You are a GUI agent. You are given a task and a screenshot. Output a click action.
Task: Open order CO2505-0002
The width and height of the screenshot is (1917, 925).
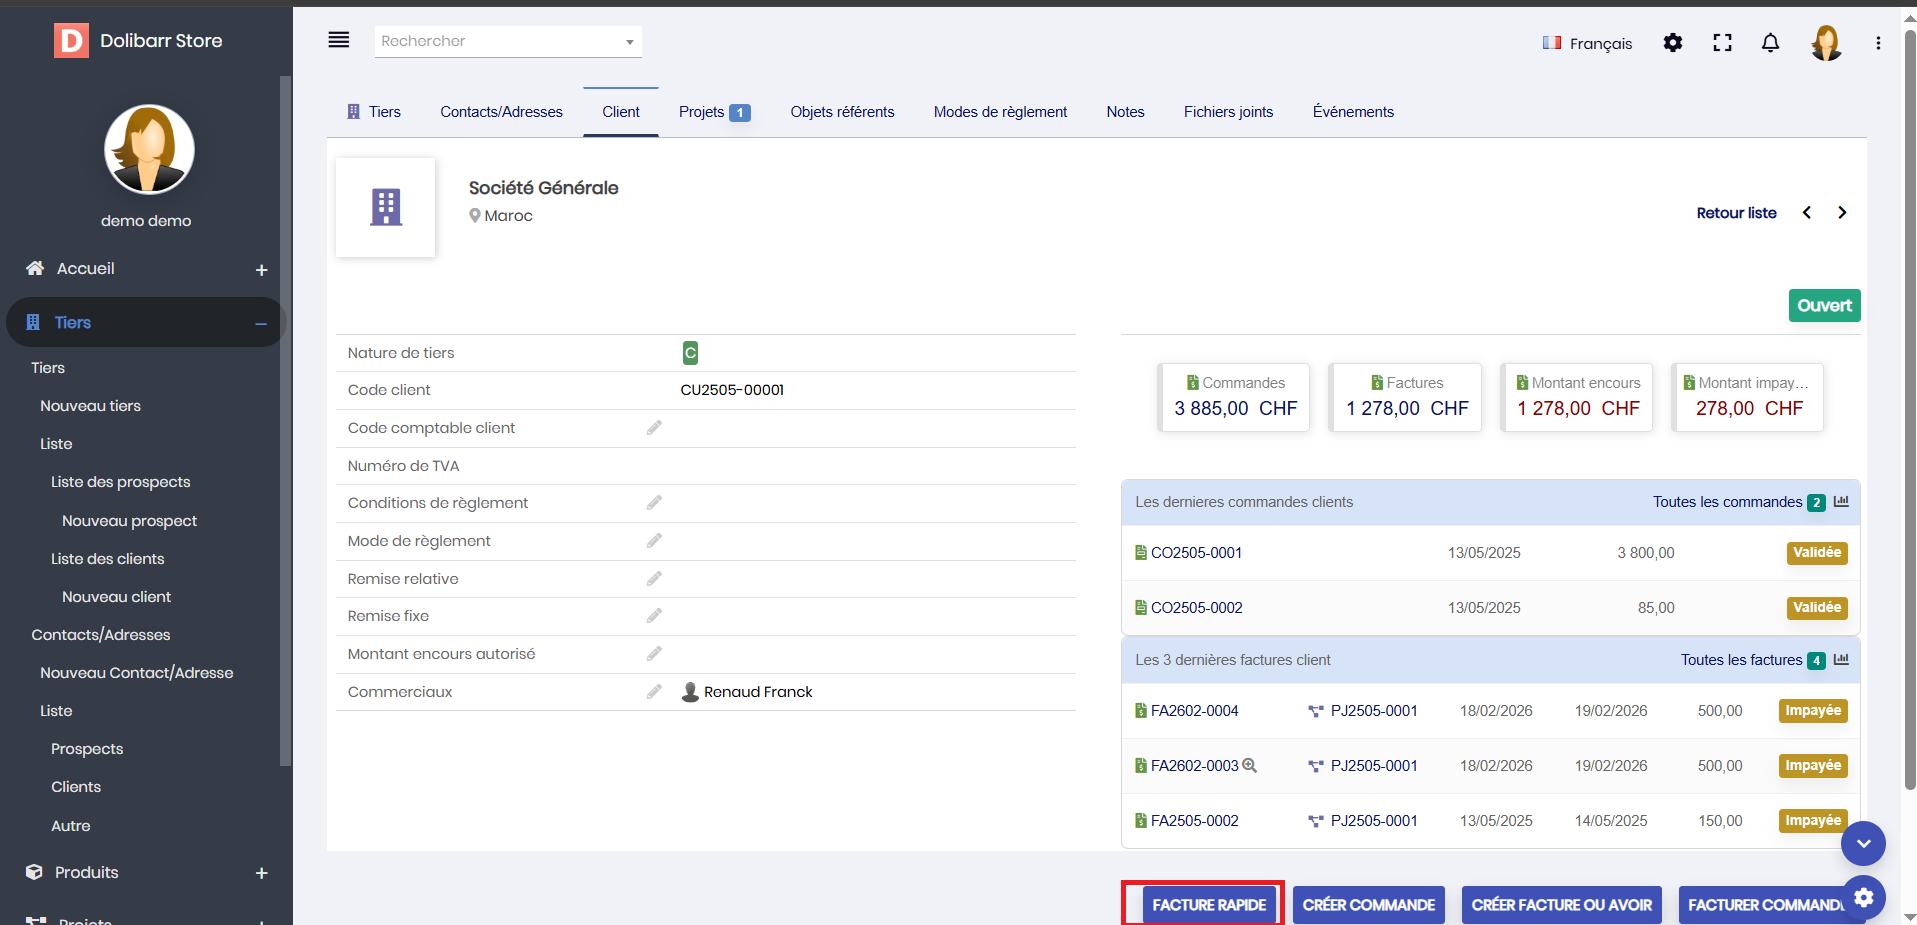coord(1196,608)
